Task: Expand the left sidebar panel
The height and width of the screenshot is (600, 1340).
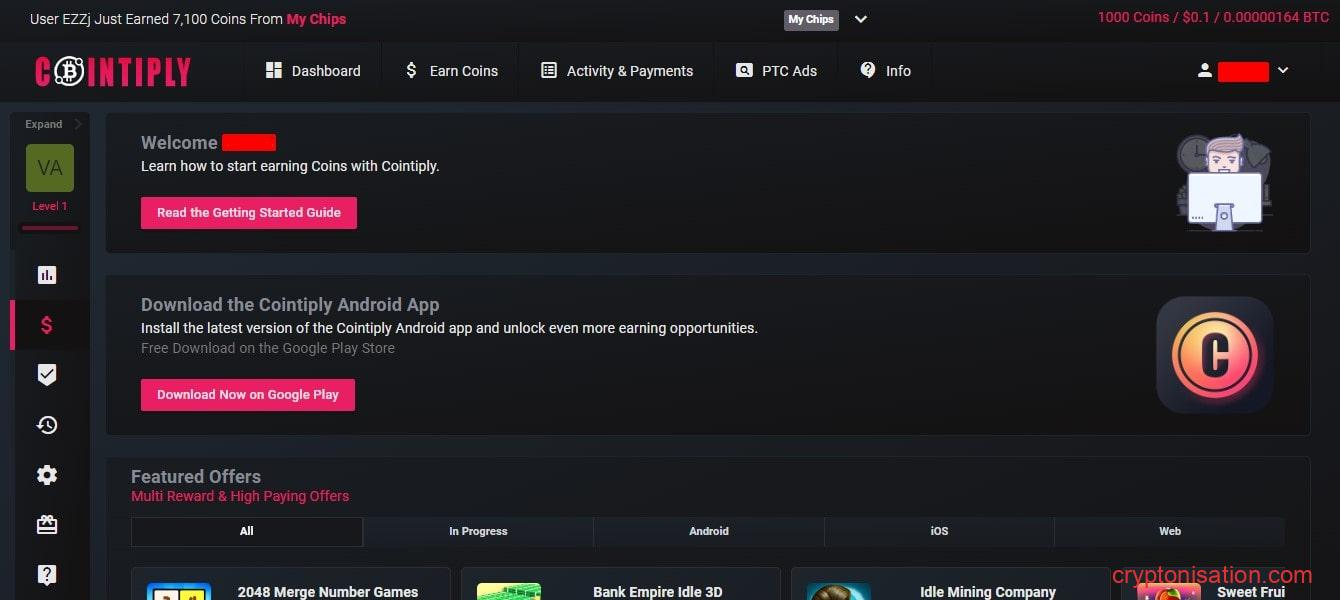Action: point(52,124)
